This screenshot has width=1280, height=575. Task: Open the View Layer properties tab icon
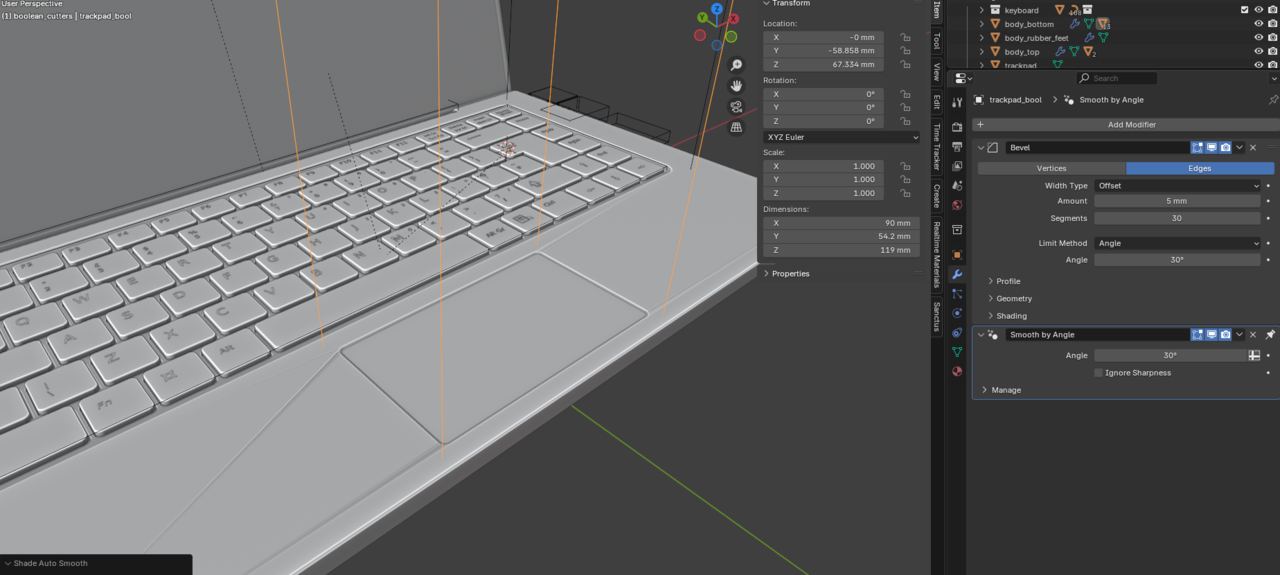click(957, 166)
